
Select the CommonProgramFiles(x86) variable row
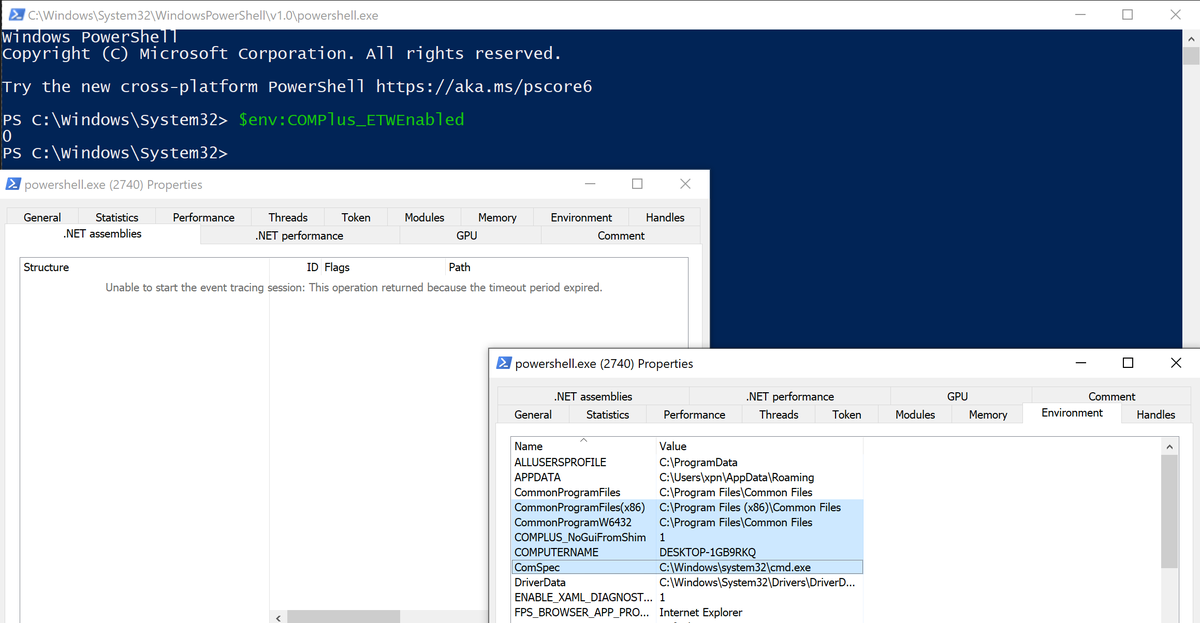pyautogui.click(x=687, y=507)
